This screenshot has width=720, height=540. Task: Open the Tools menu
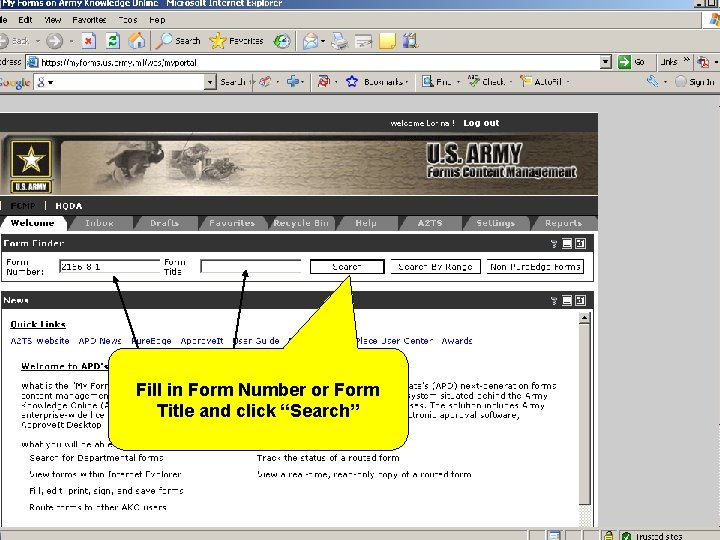pos(128,20)
